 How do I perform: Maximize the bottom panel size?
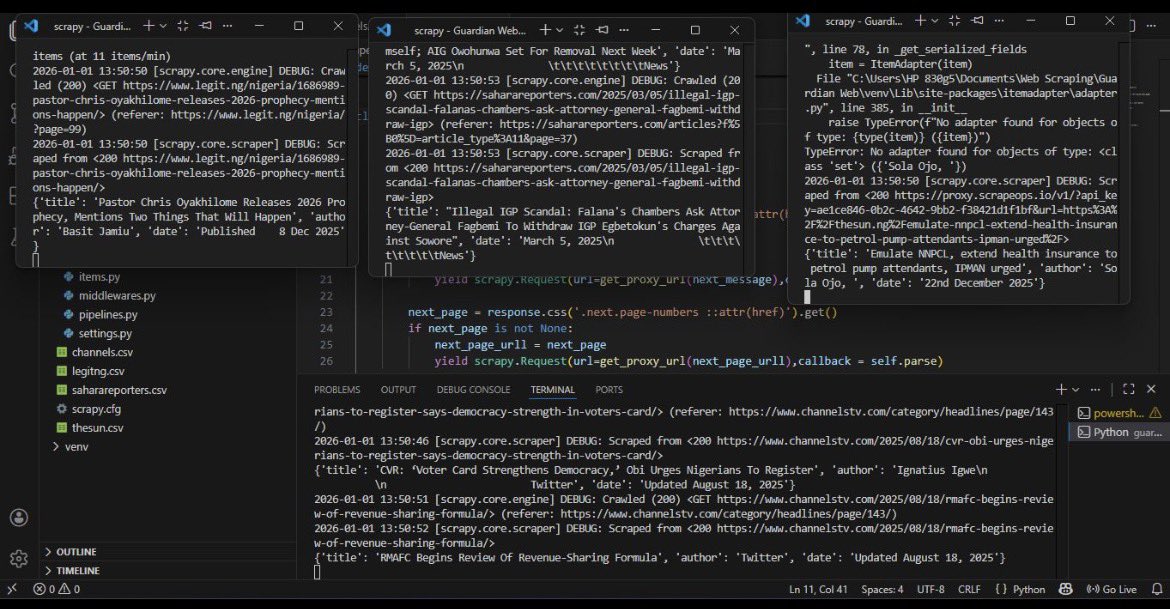(x=1128, y=389)
